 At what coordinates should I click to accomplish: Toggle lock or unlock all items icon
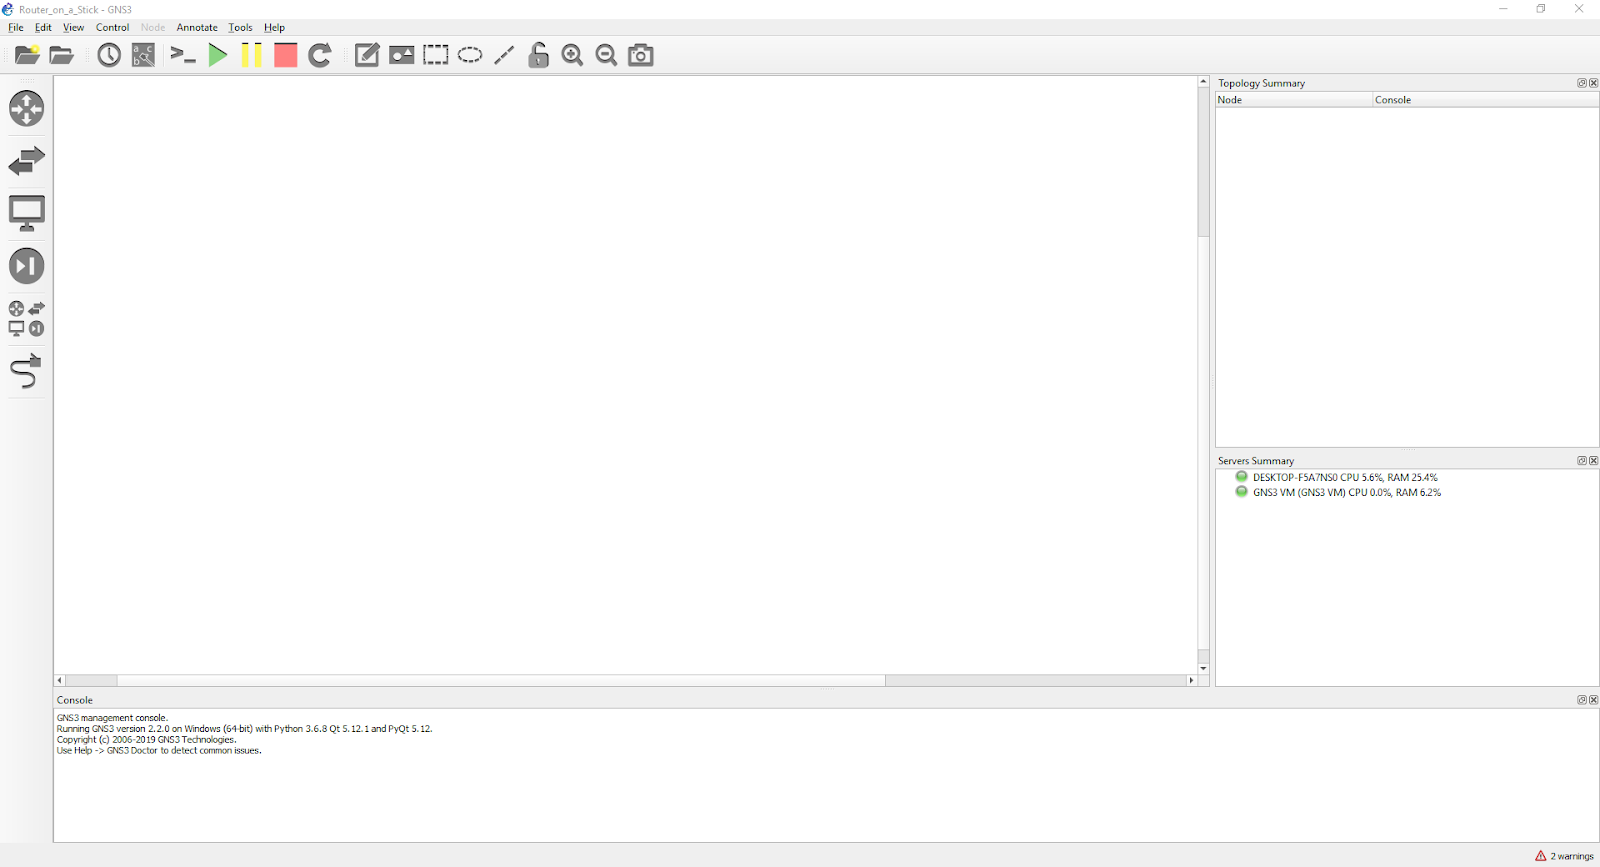coord(539,55)
